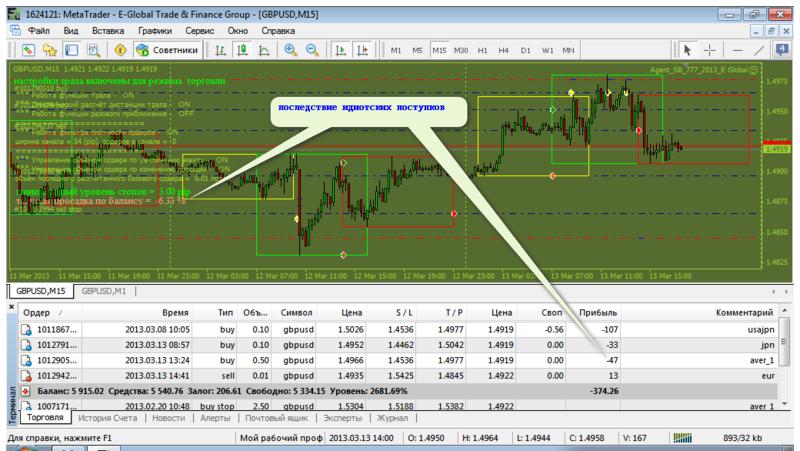The image size is (800, 451).
Task: Click the Мой рабочий проф status entry
Action: coord(281,438)
